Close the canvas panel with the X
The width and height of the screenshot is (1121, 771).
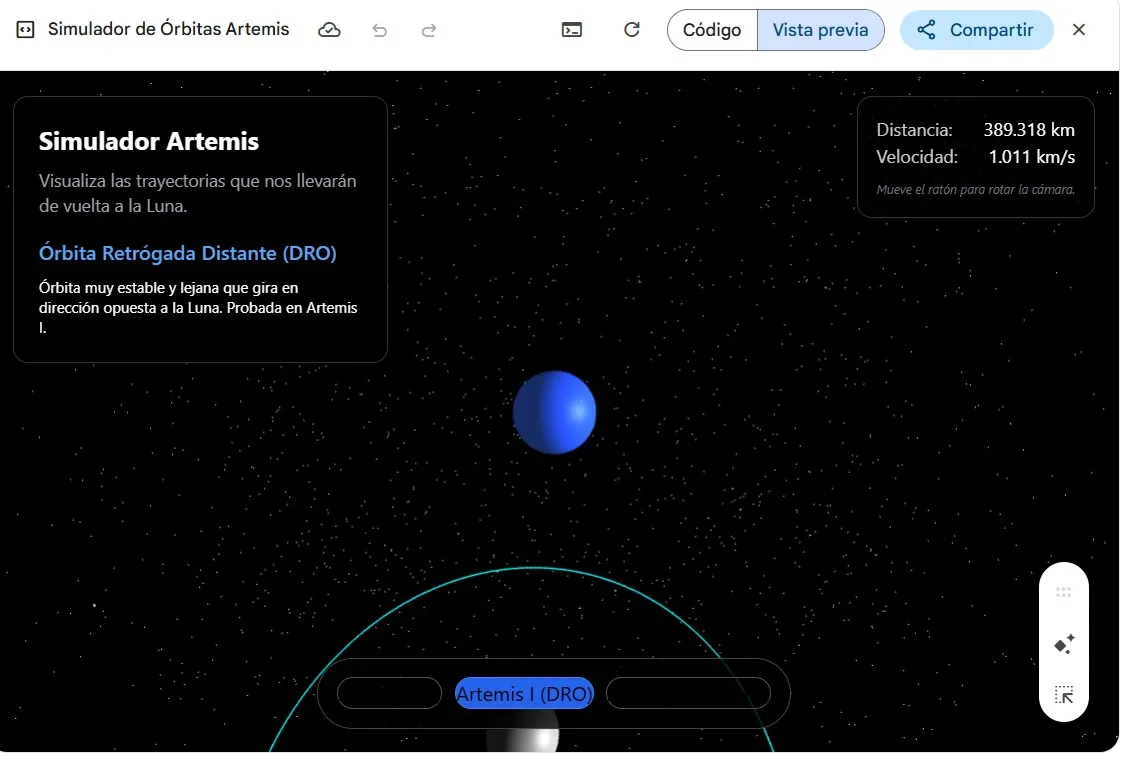(x=1079, y=30)
